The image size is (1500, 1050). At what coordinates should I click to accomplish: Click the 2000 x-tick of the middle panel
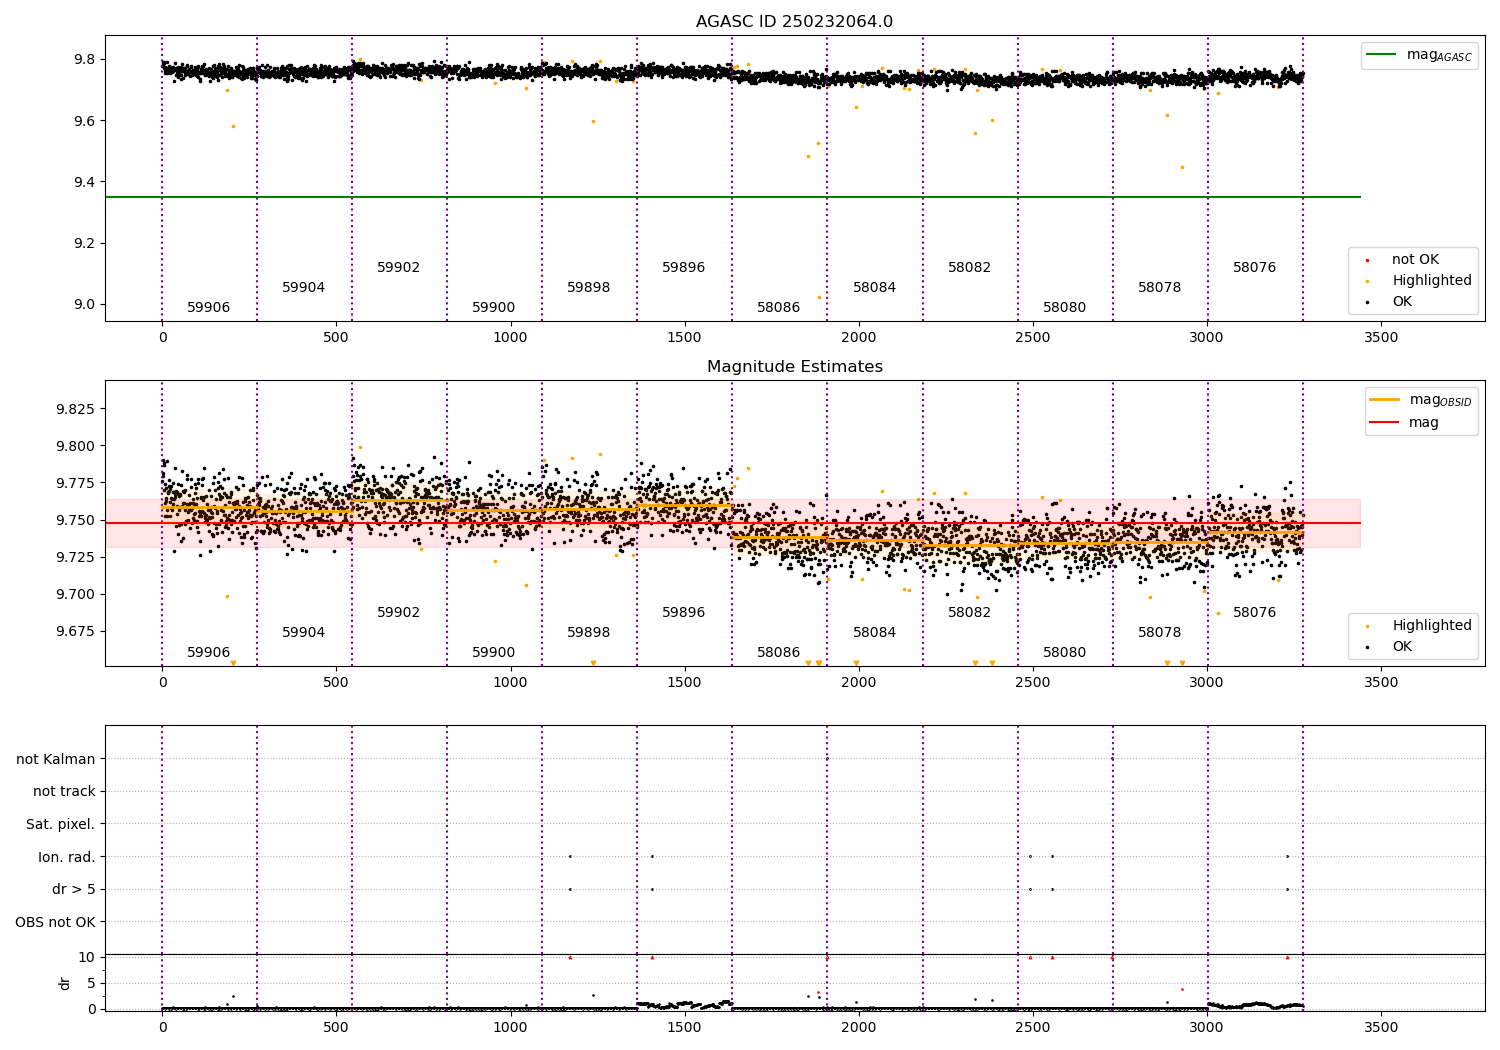[859, 683]
